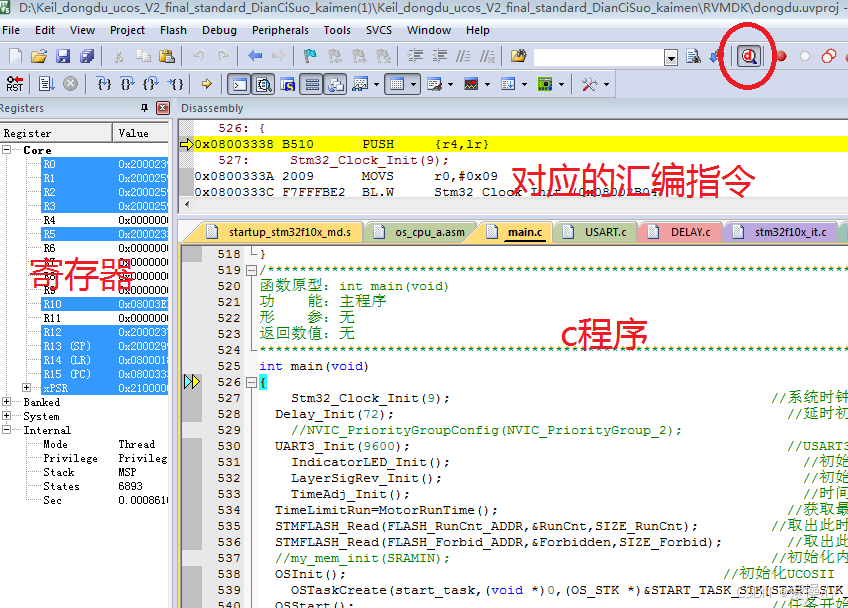Open the Logic Analyzer analysis icon
Image resolution: width=848 pixels, height=608 pixels.
click(471, 84)
